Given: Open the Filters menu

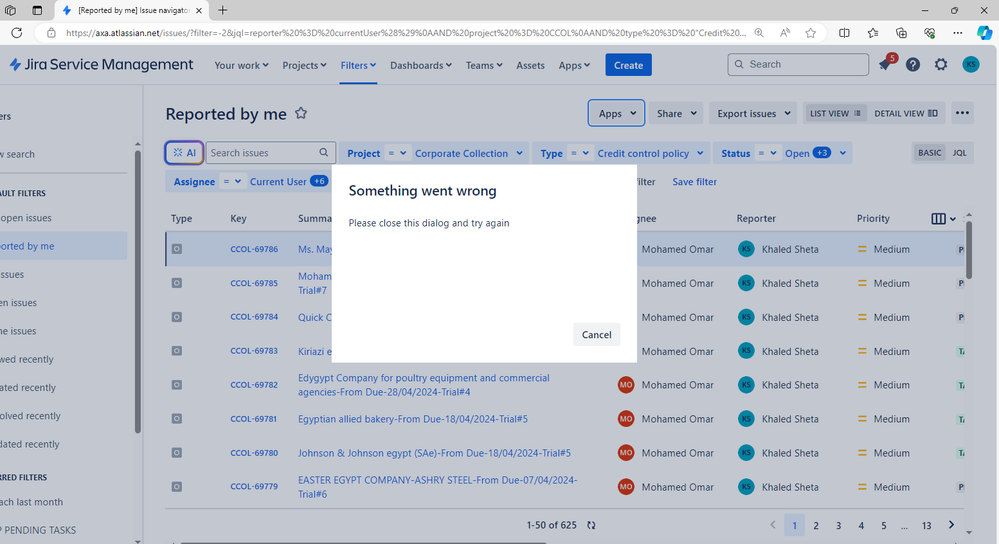Looking at the screenshot, I should point(358,65).
